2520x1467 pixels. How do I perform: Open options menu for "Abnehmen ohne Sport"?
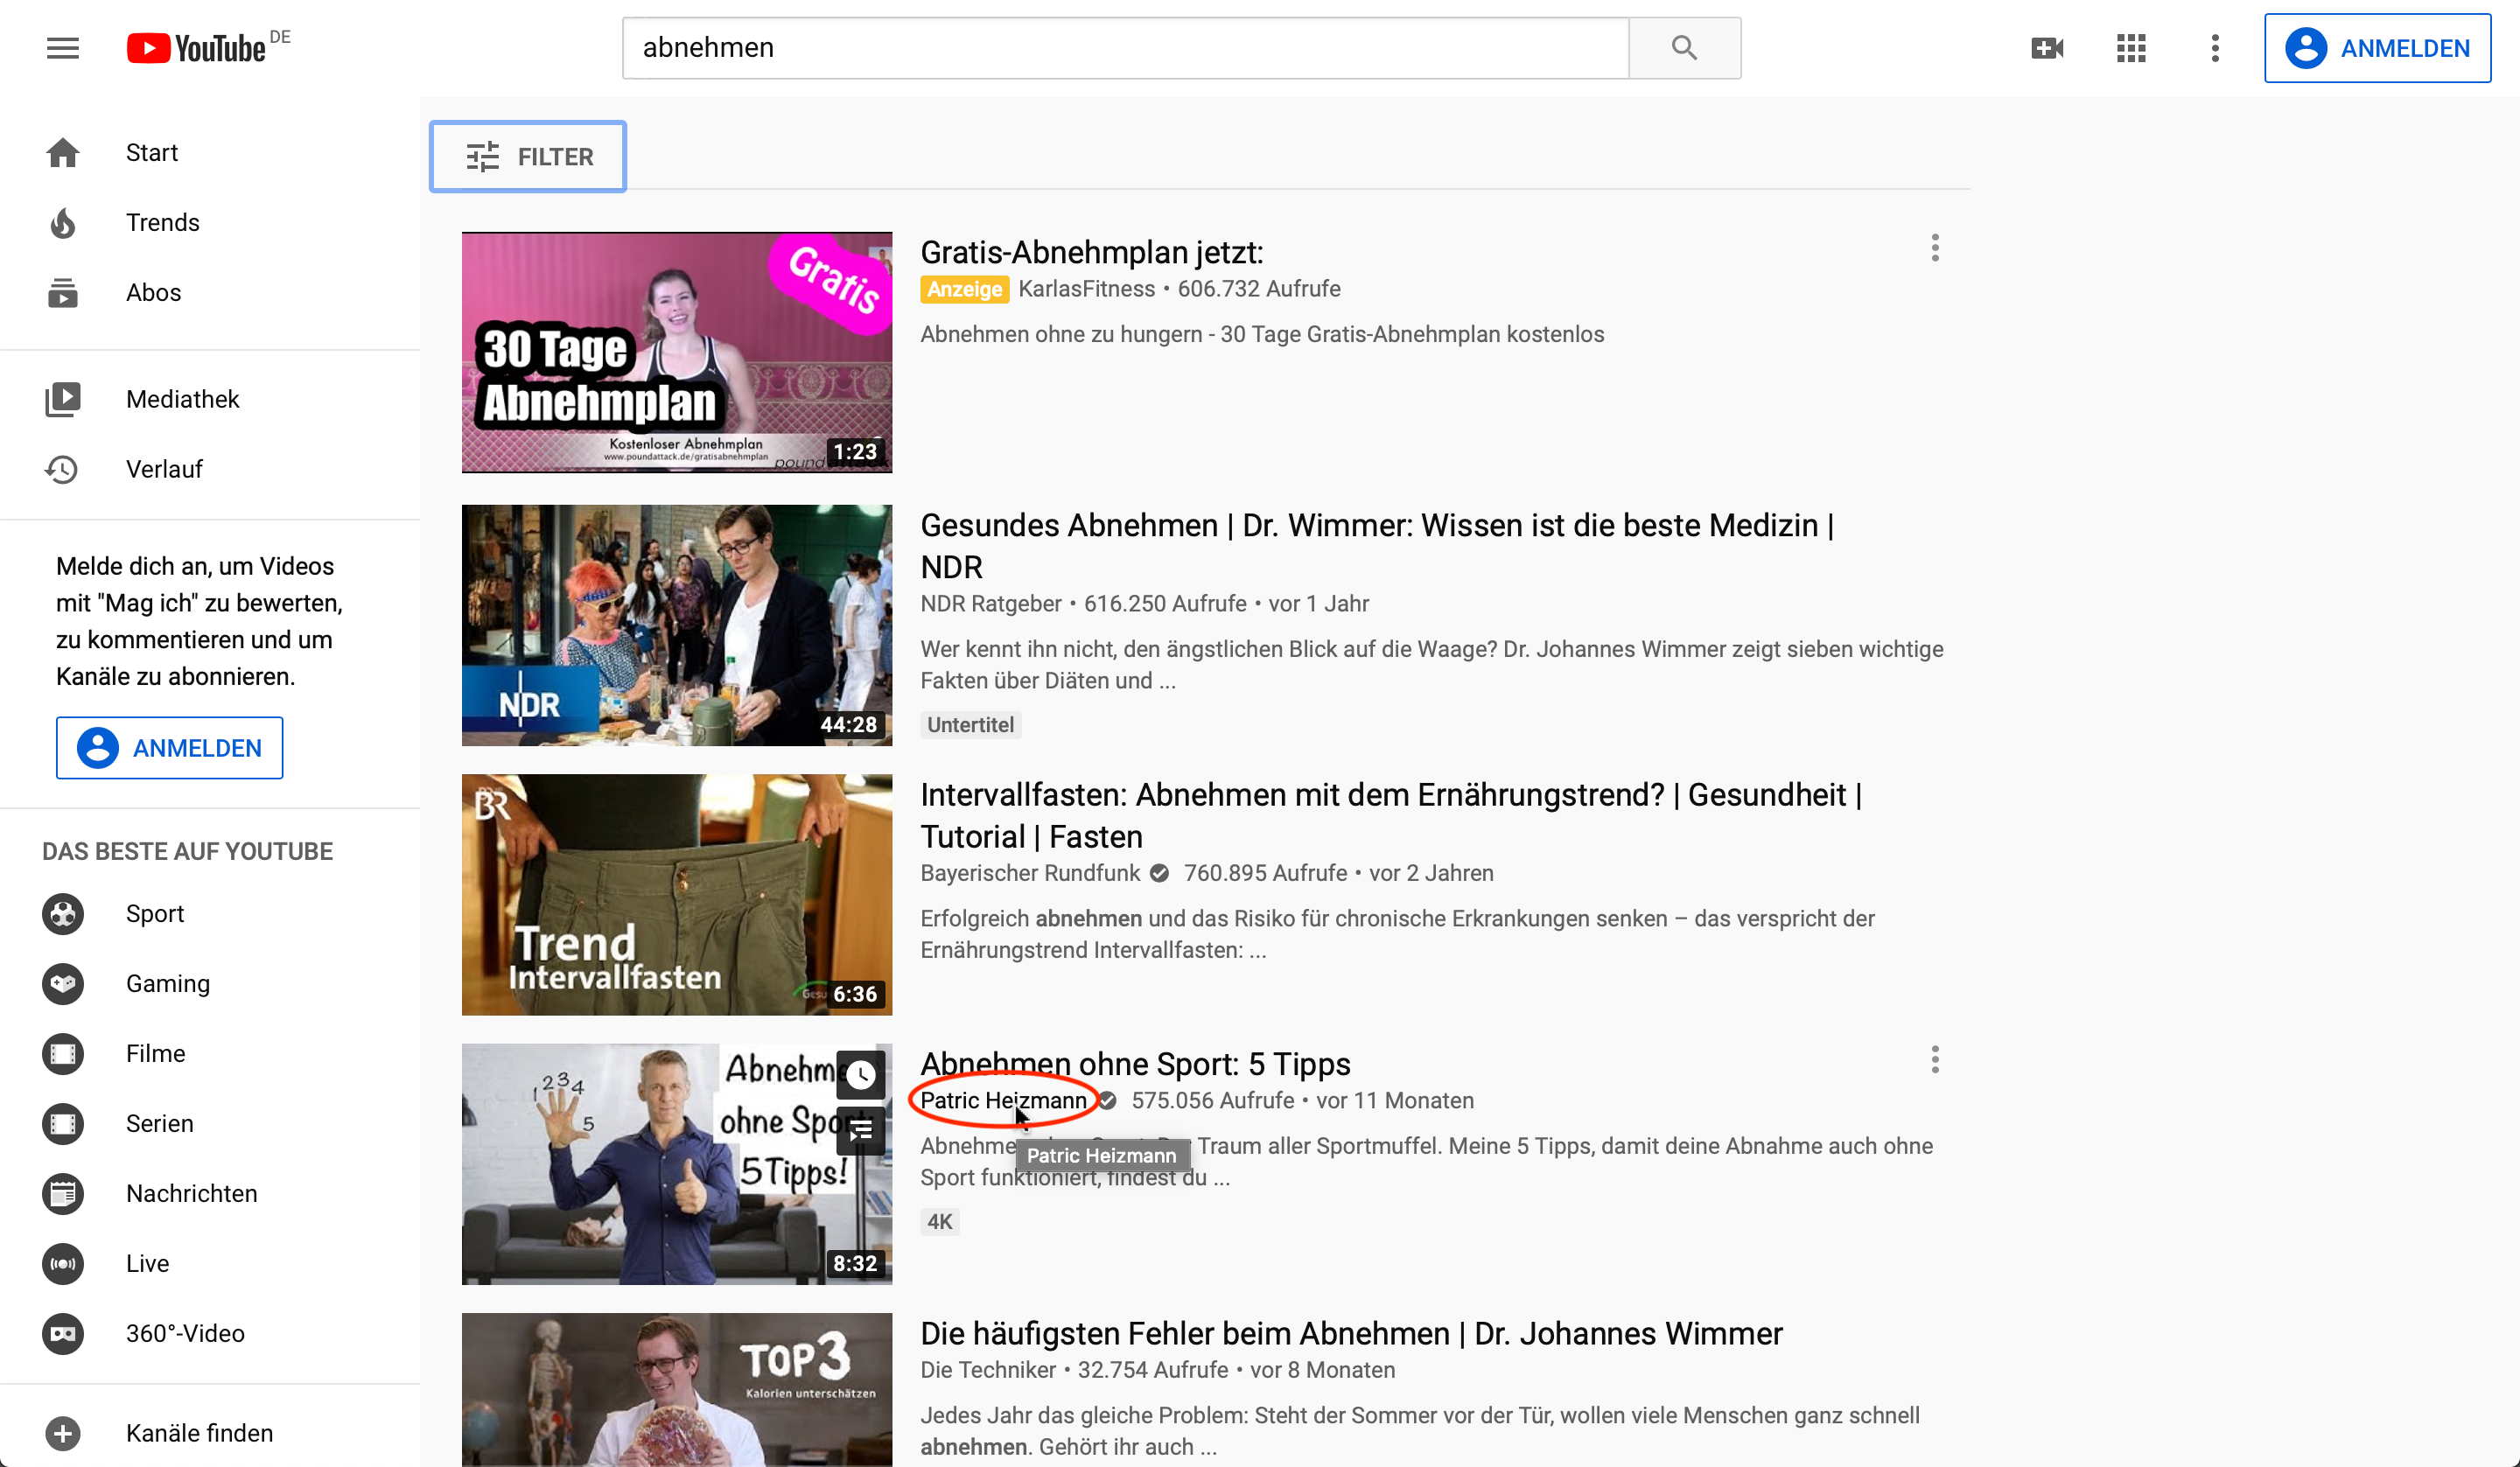[1935, 1060]
